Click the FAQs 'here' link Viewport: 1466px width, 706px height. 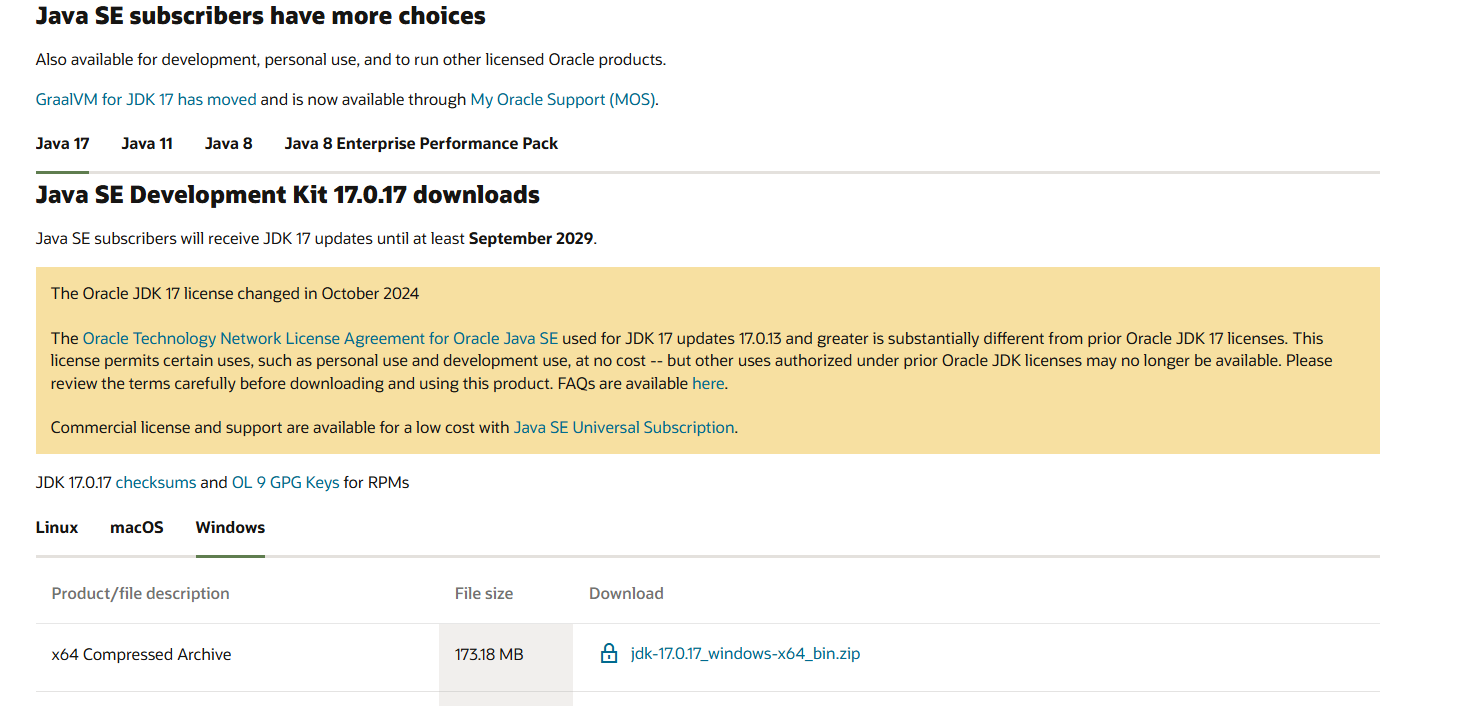click(708, 383)
